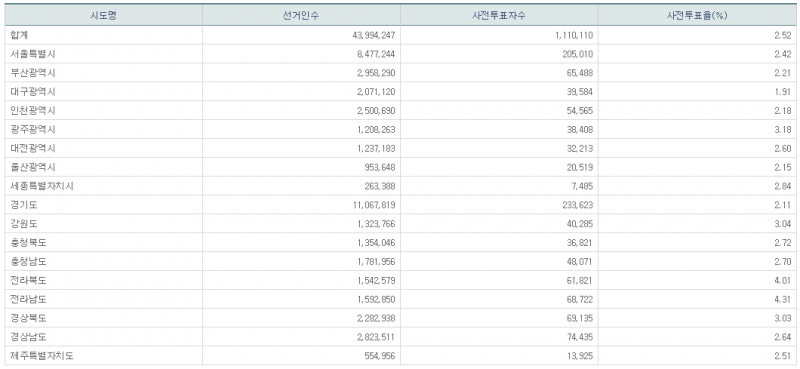Select the 합계 row label
The width and height of the screenshot is (800, 369).
[18, 35]
